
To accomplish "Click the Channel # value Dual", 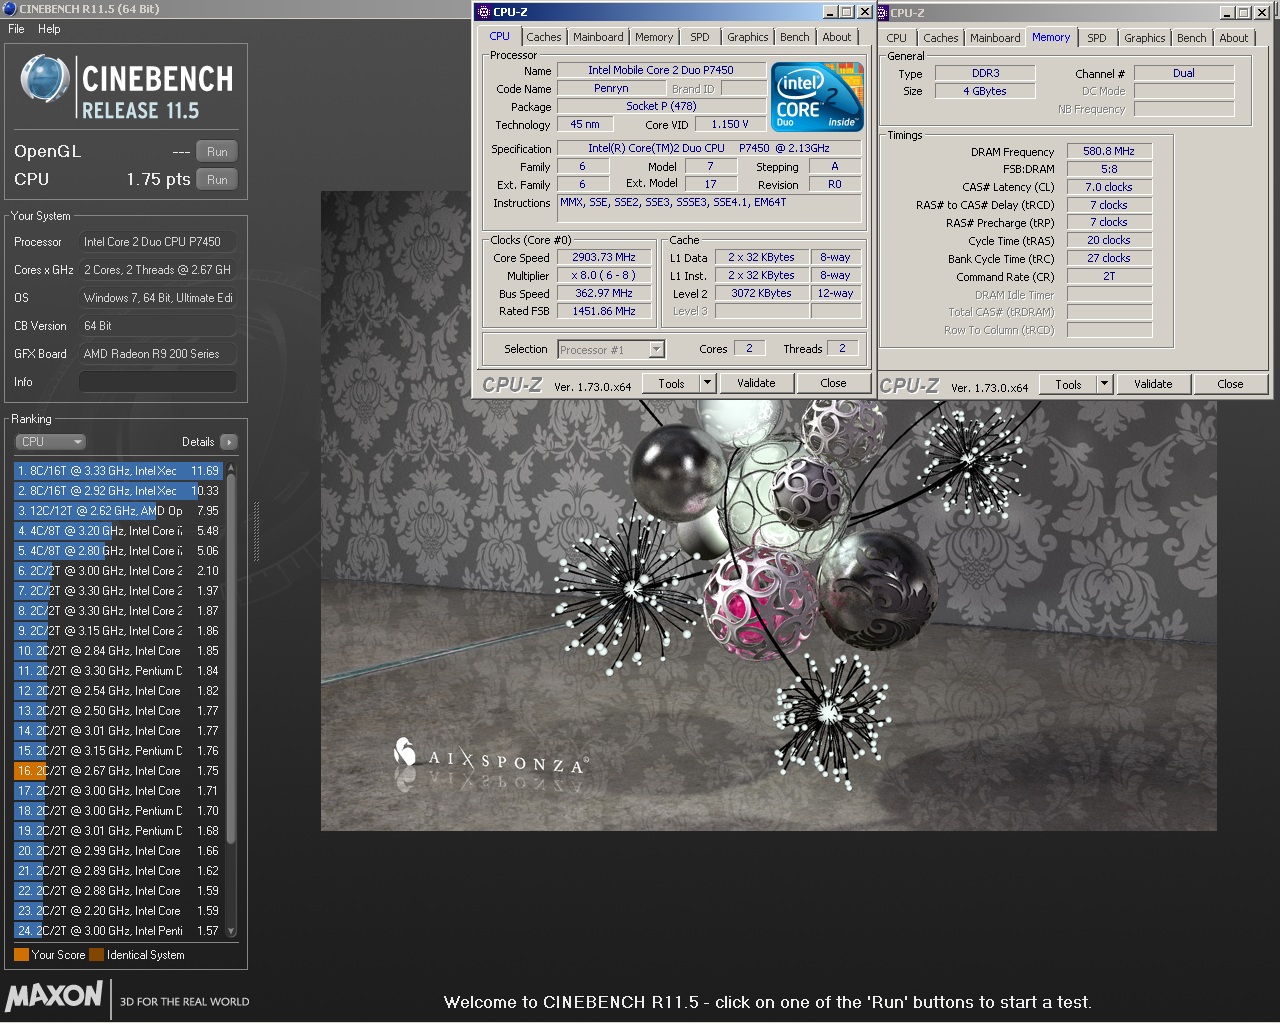I will pos(1184,73).
